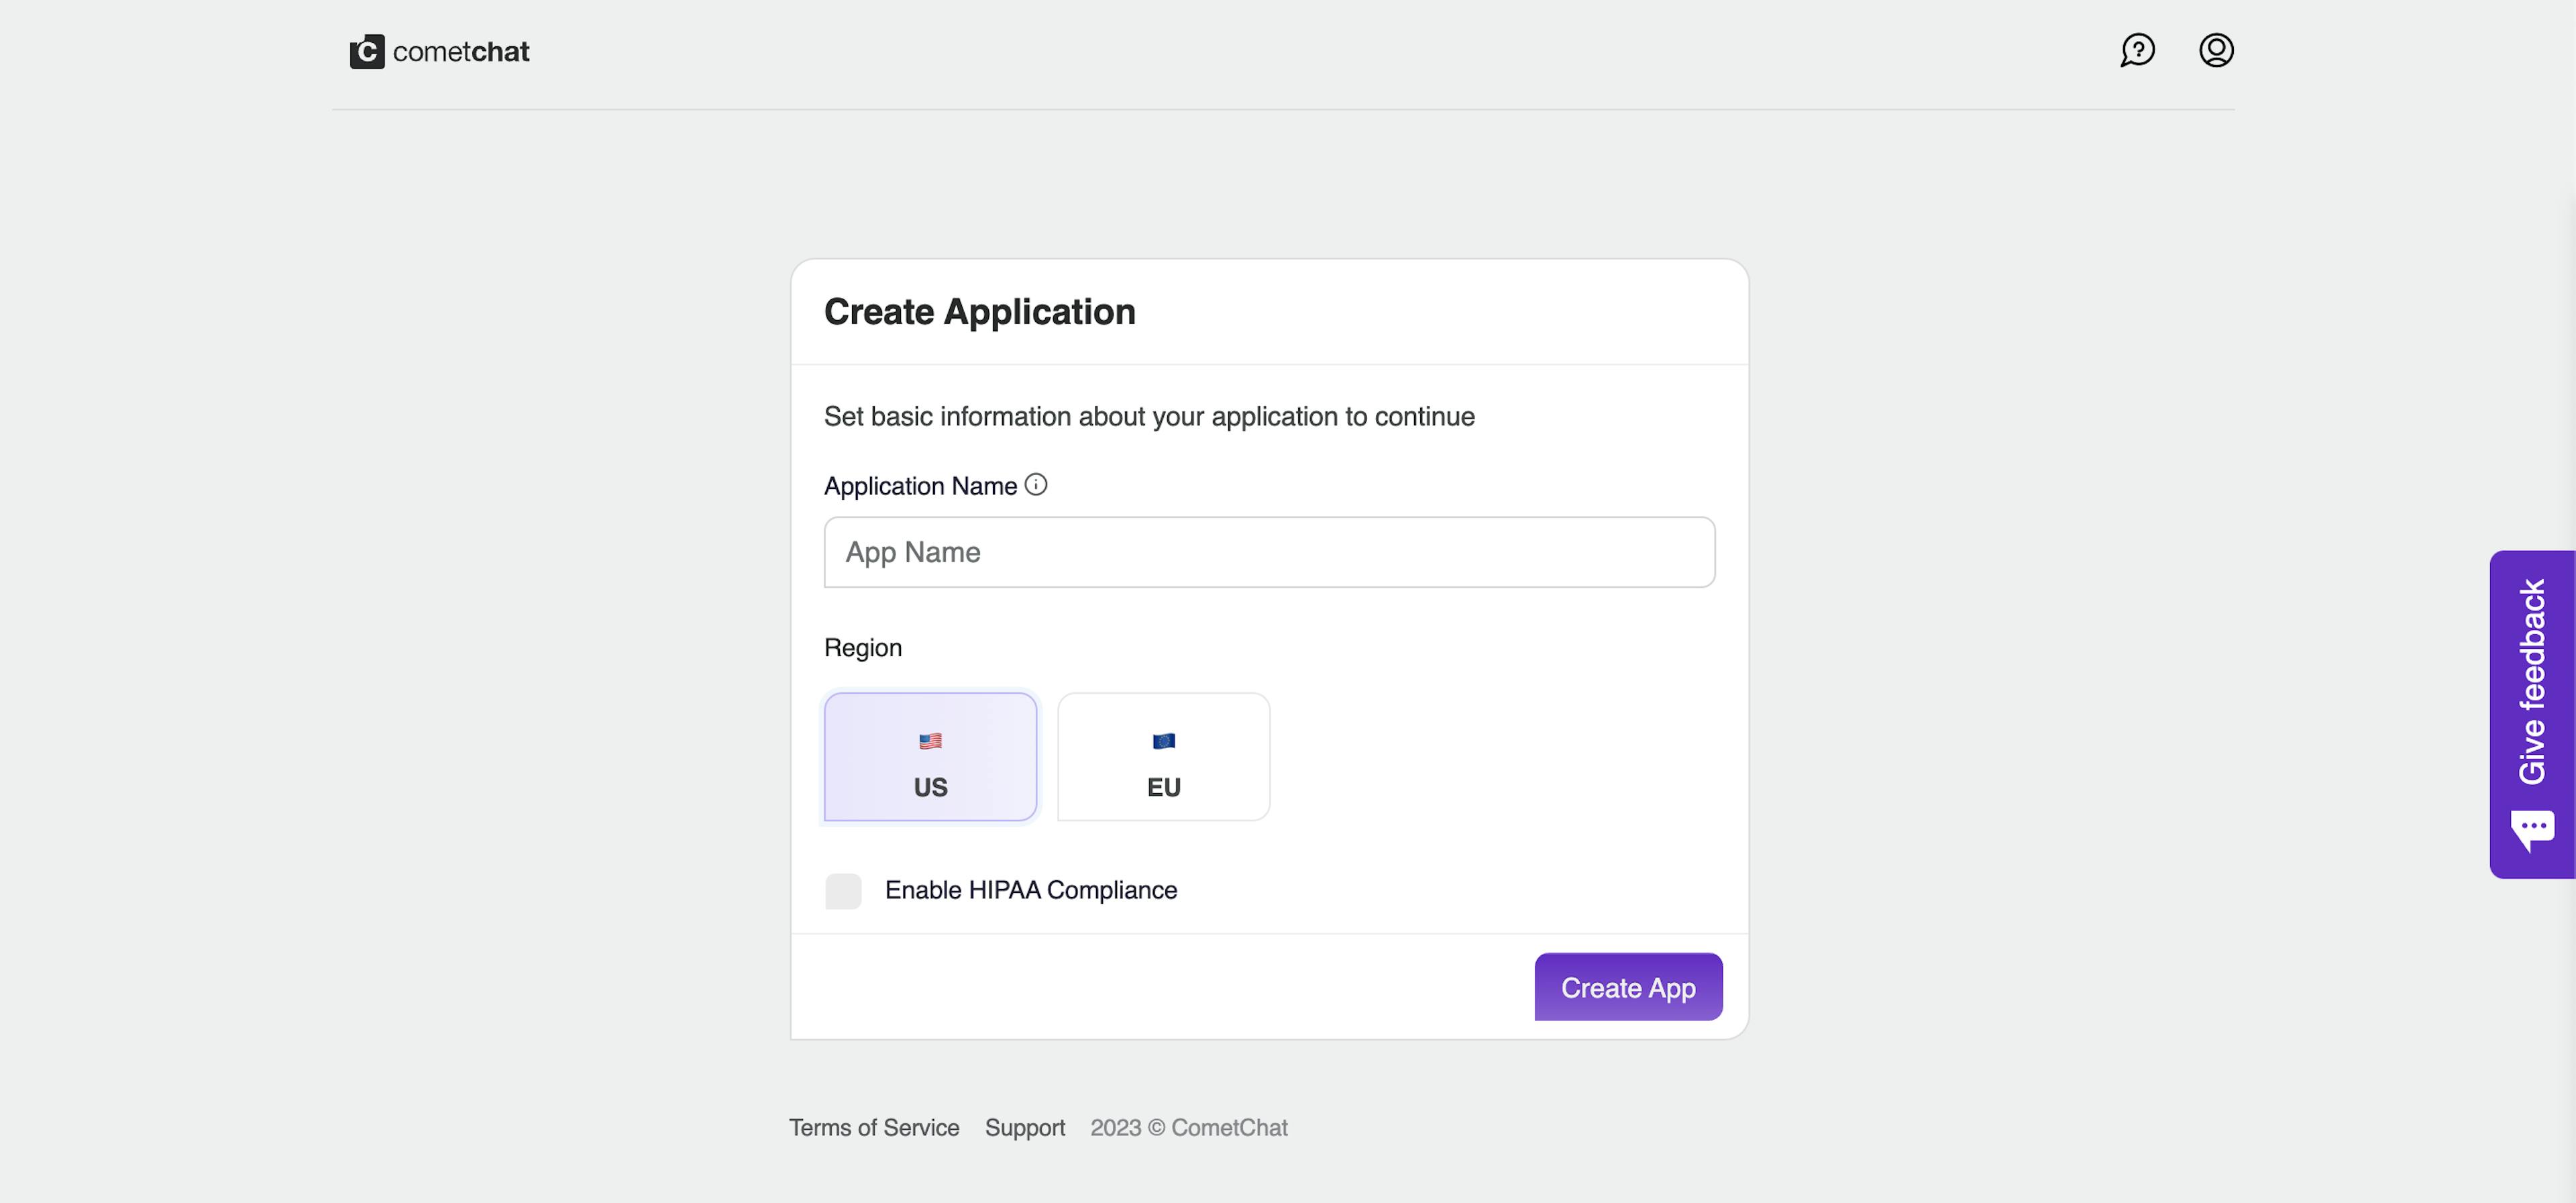The height and width of the screenshot is (1203, 2576).
Task: Enable HIPAA Compliance
Action: pyautogui.click(x=842, y=890)
